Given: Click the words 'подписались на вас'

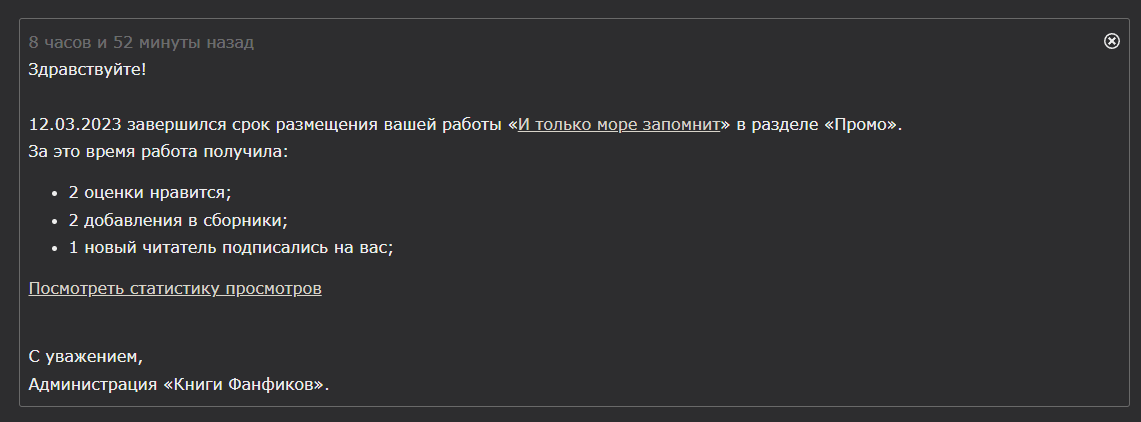Looking at the screenshot, I should pyautogui.click(x=306, y=247).
